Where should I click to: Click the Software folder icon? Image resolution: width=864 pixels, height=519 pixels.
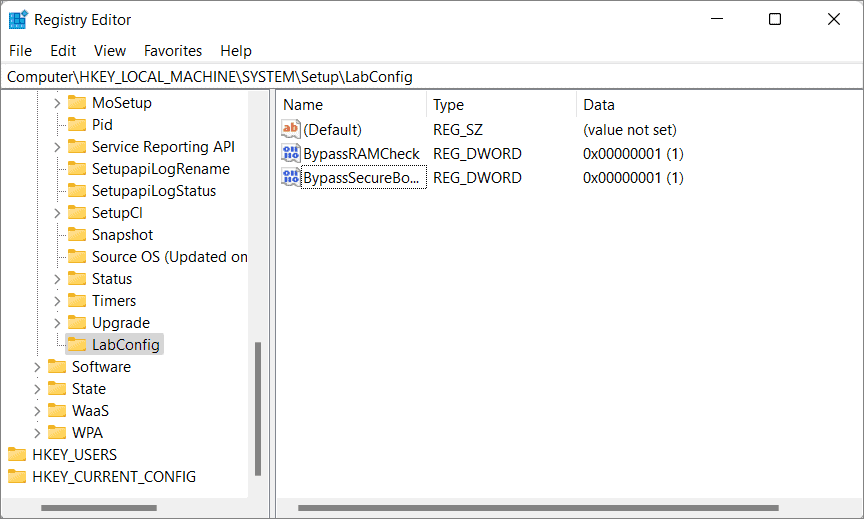[57, 367]
